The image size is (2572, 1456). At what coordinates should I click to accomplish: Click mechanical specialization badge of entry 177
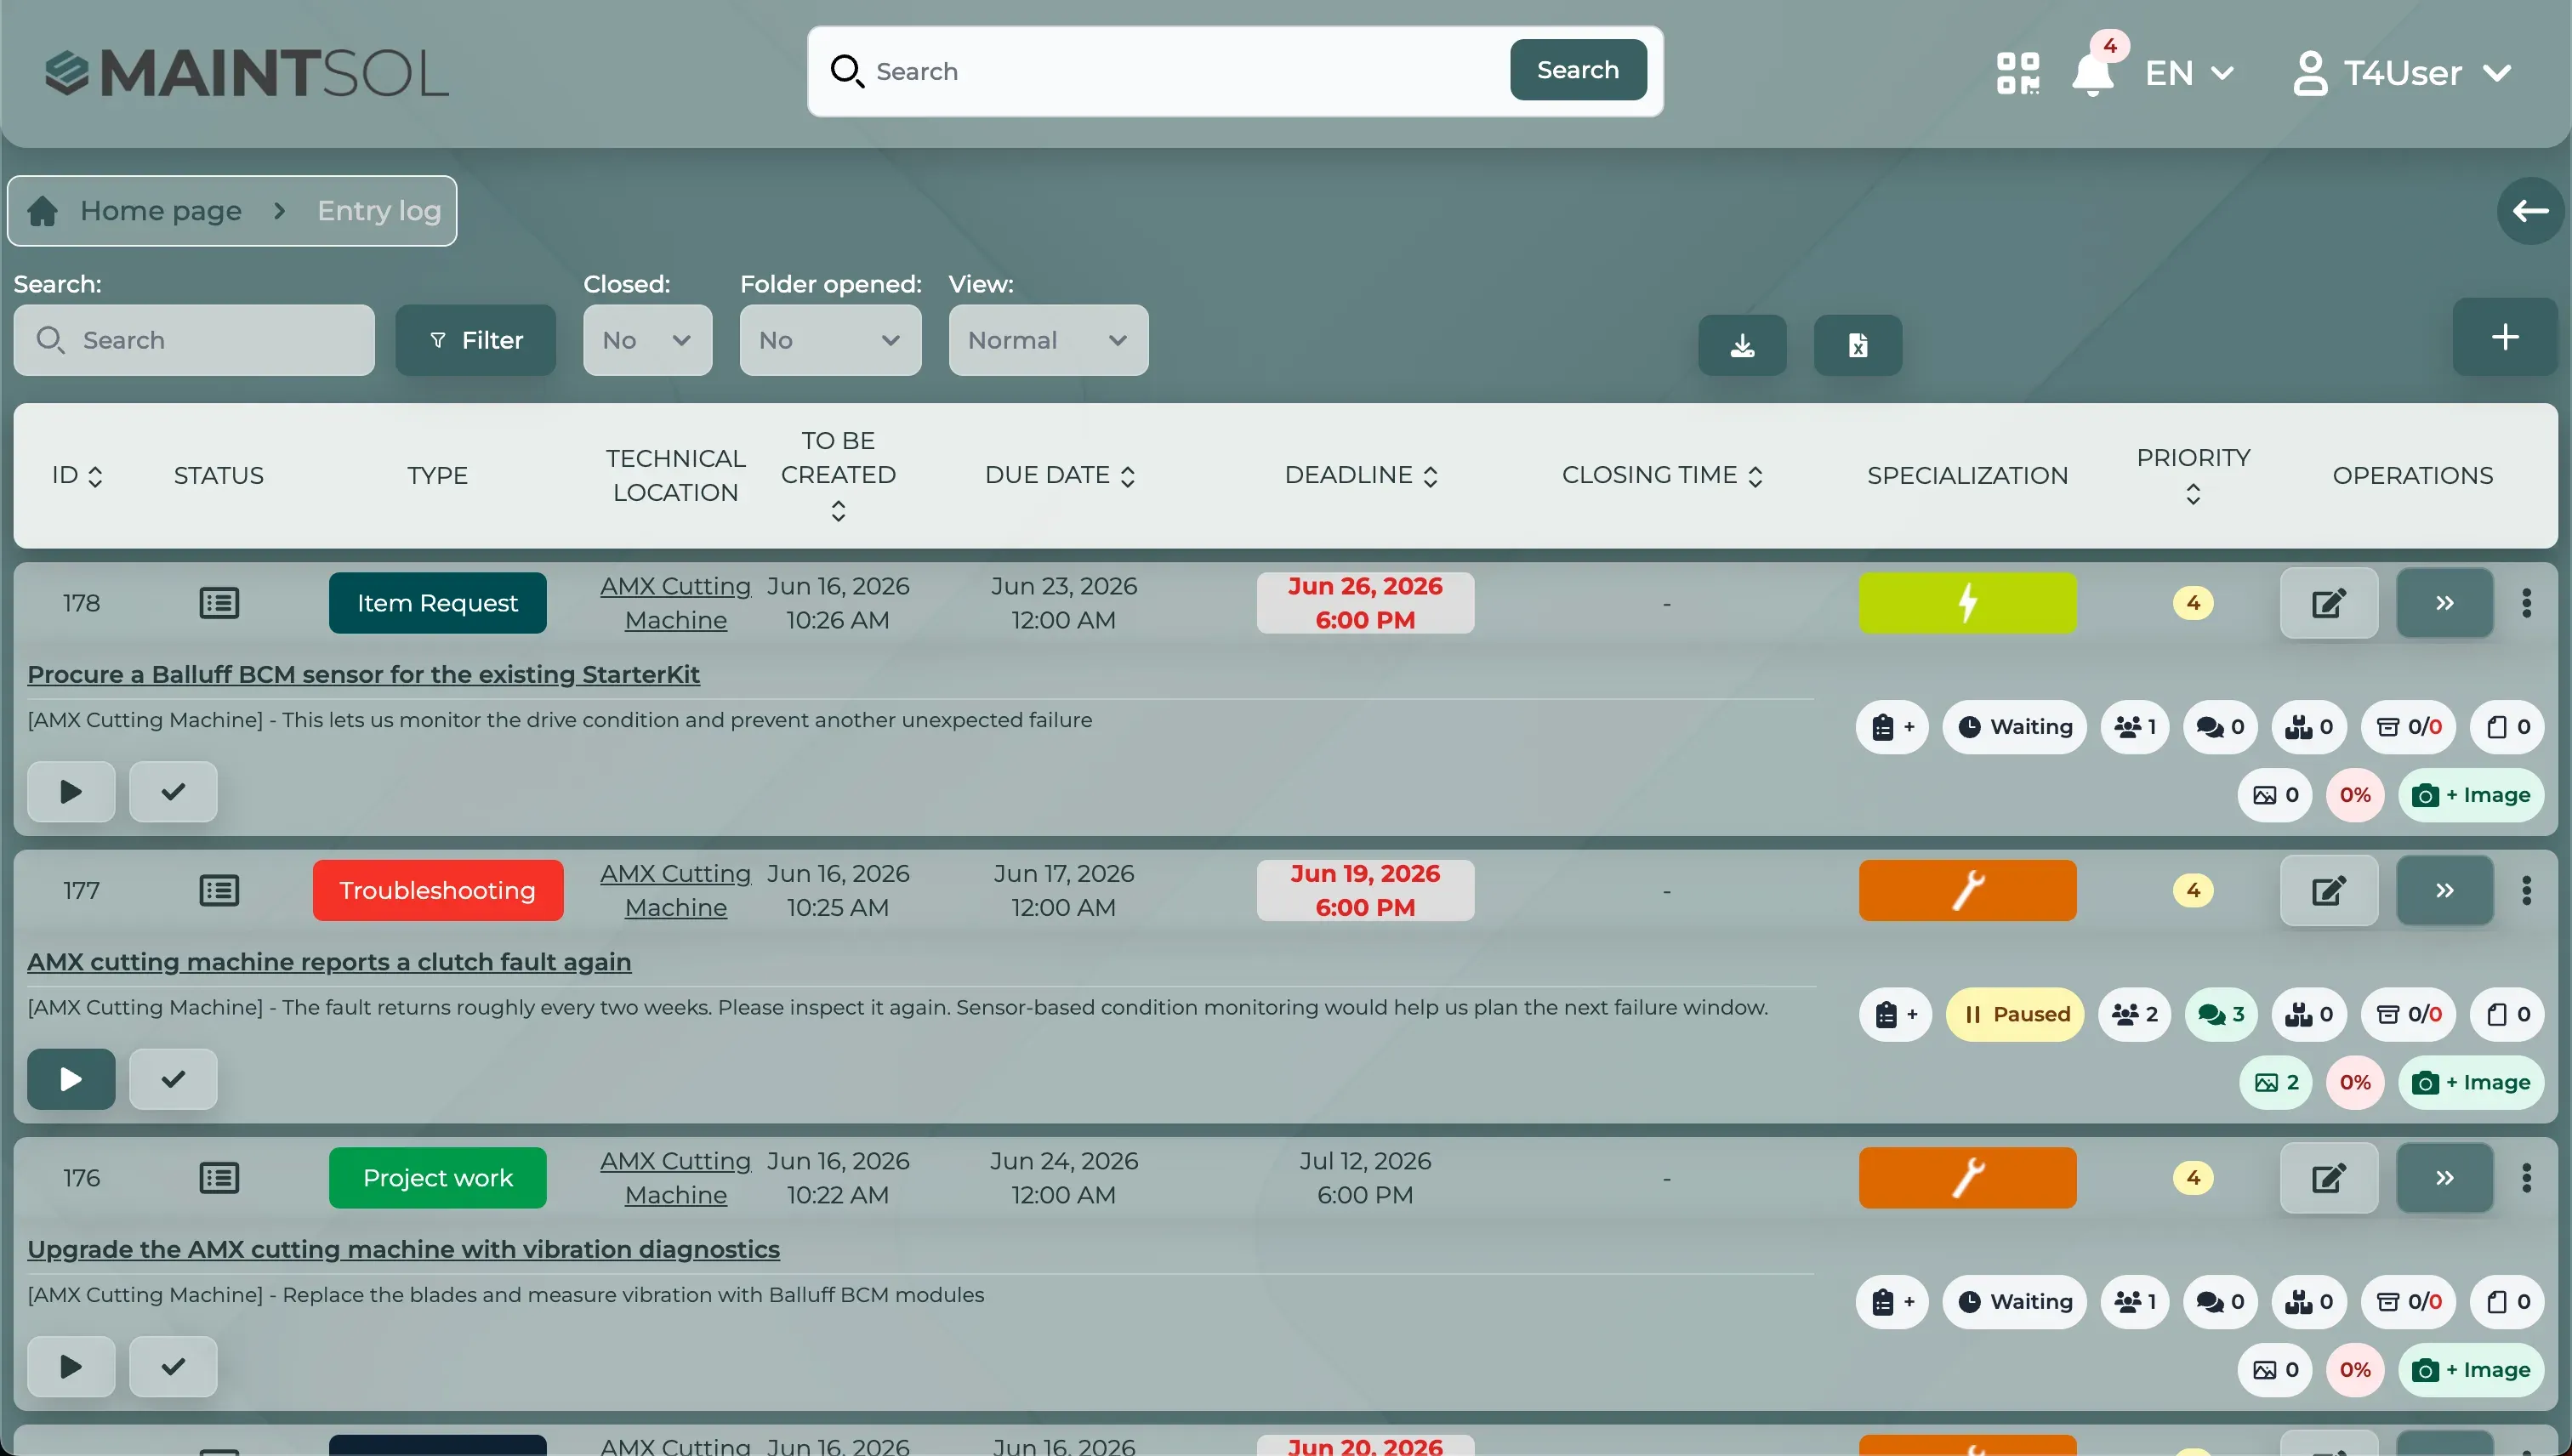point(1967,891)
